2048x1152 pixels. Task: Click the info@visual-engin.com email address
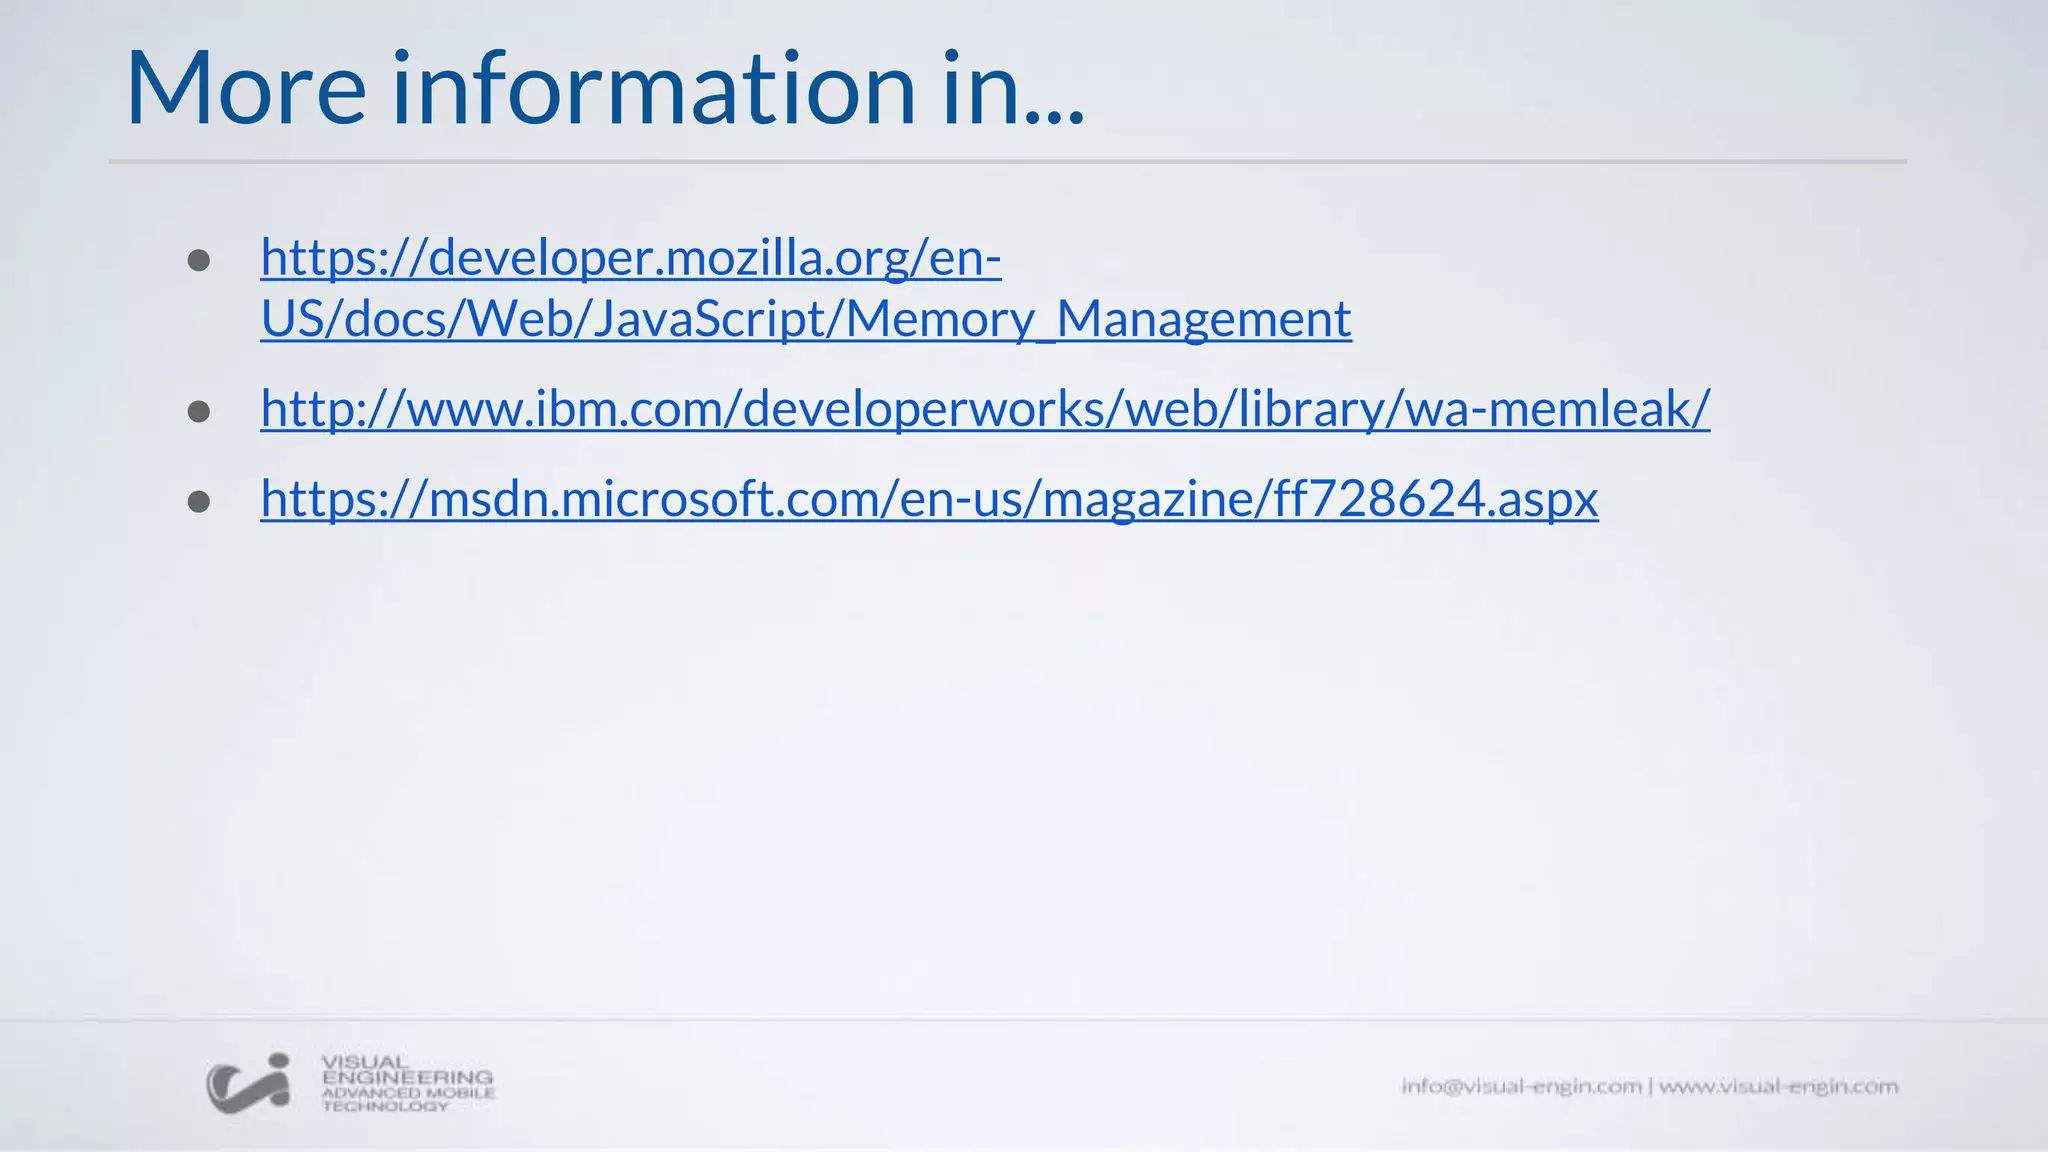(1520, 1086)
